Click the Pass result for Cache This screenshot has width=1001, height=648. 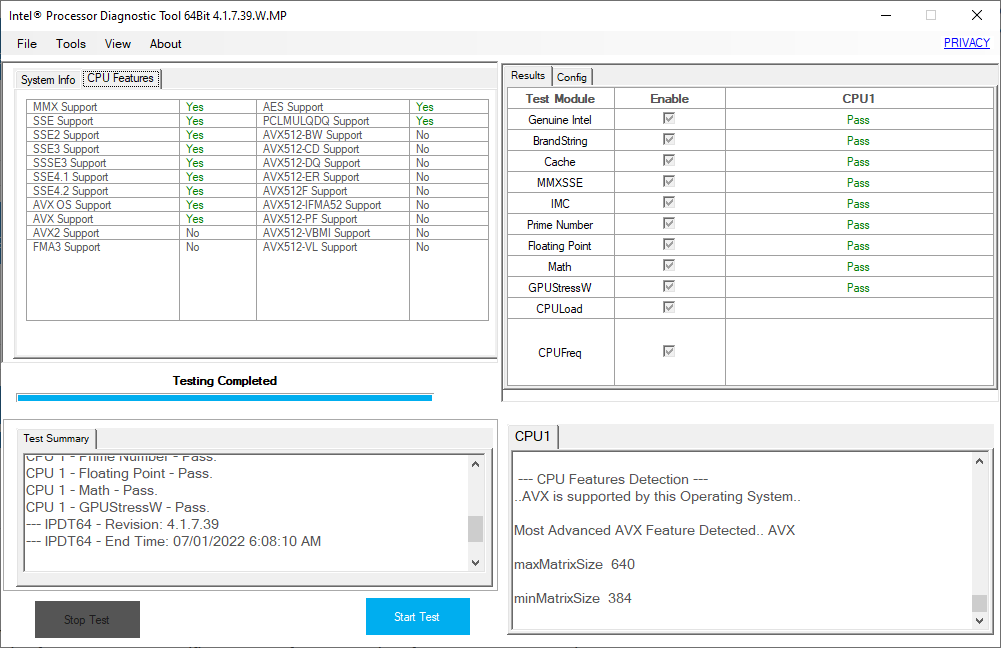(858, 162)
